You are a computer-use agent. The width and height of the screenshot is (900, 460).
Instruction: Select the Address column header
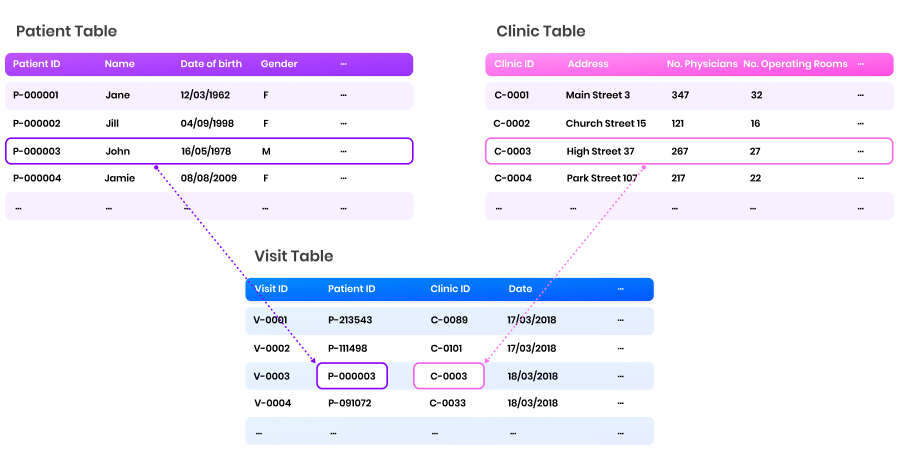pos(588,64)
